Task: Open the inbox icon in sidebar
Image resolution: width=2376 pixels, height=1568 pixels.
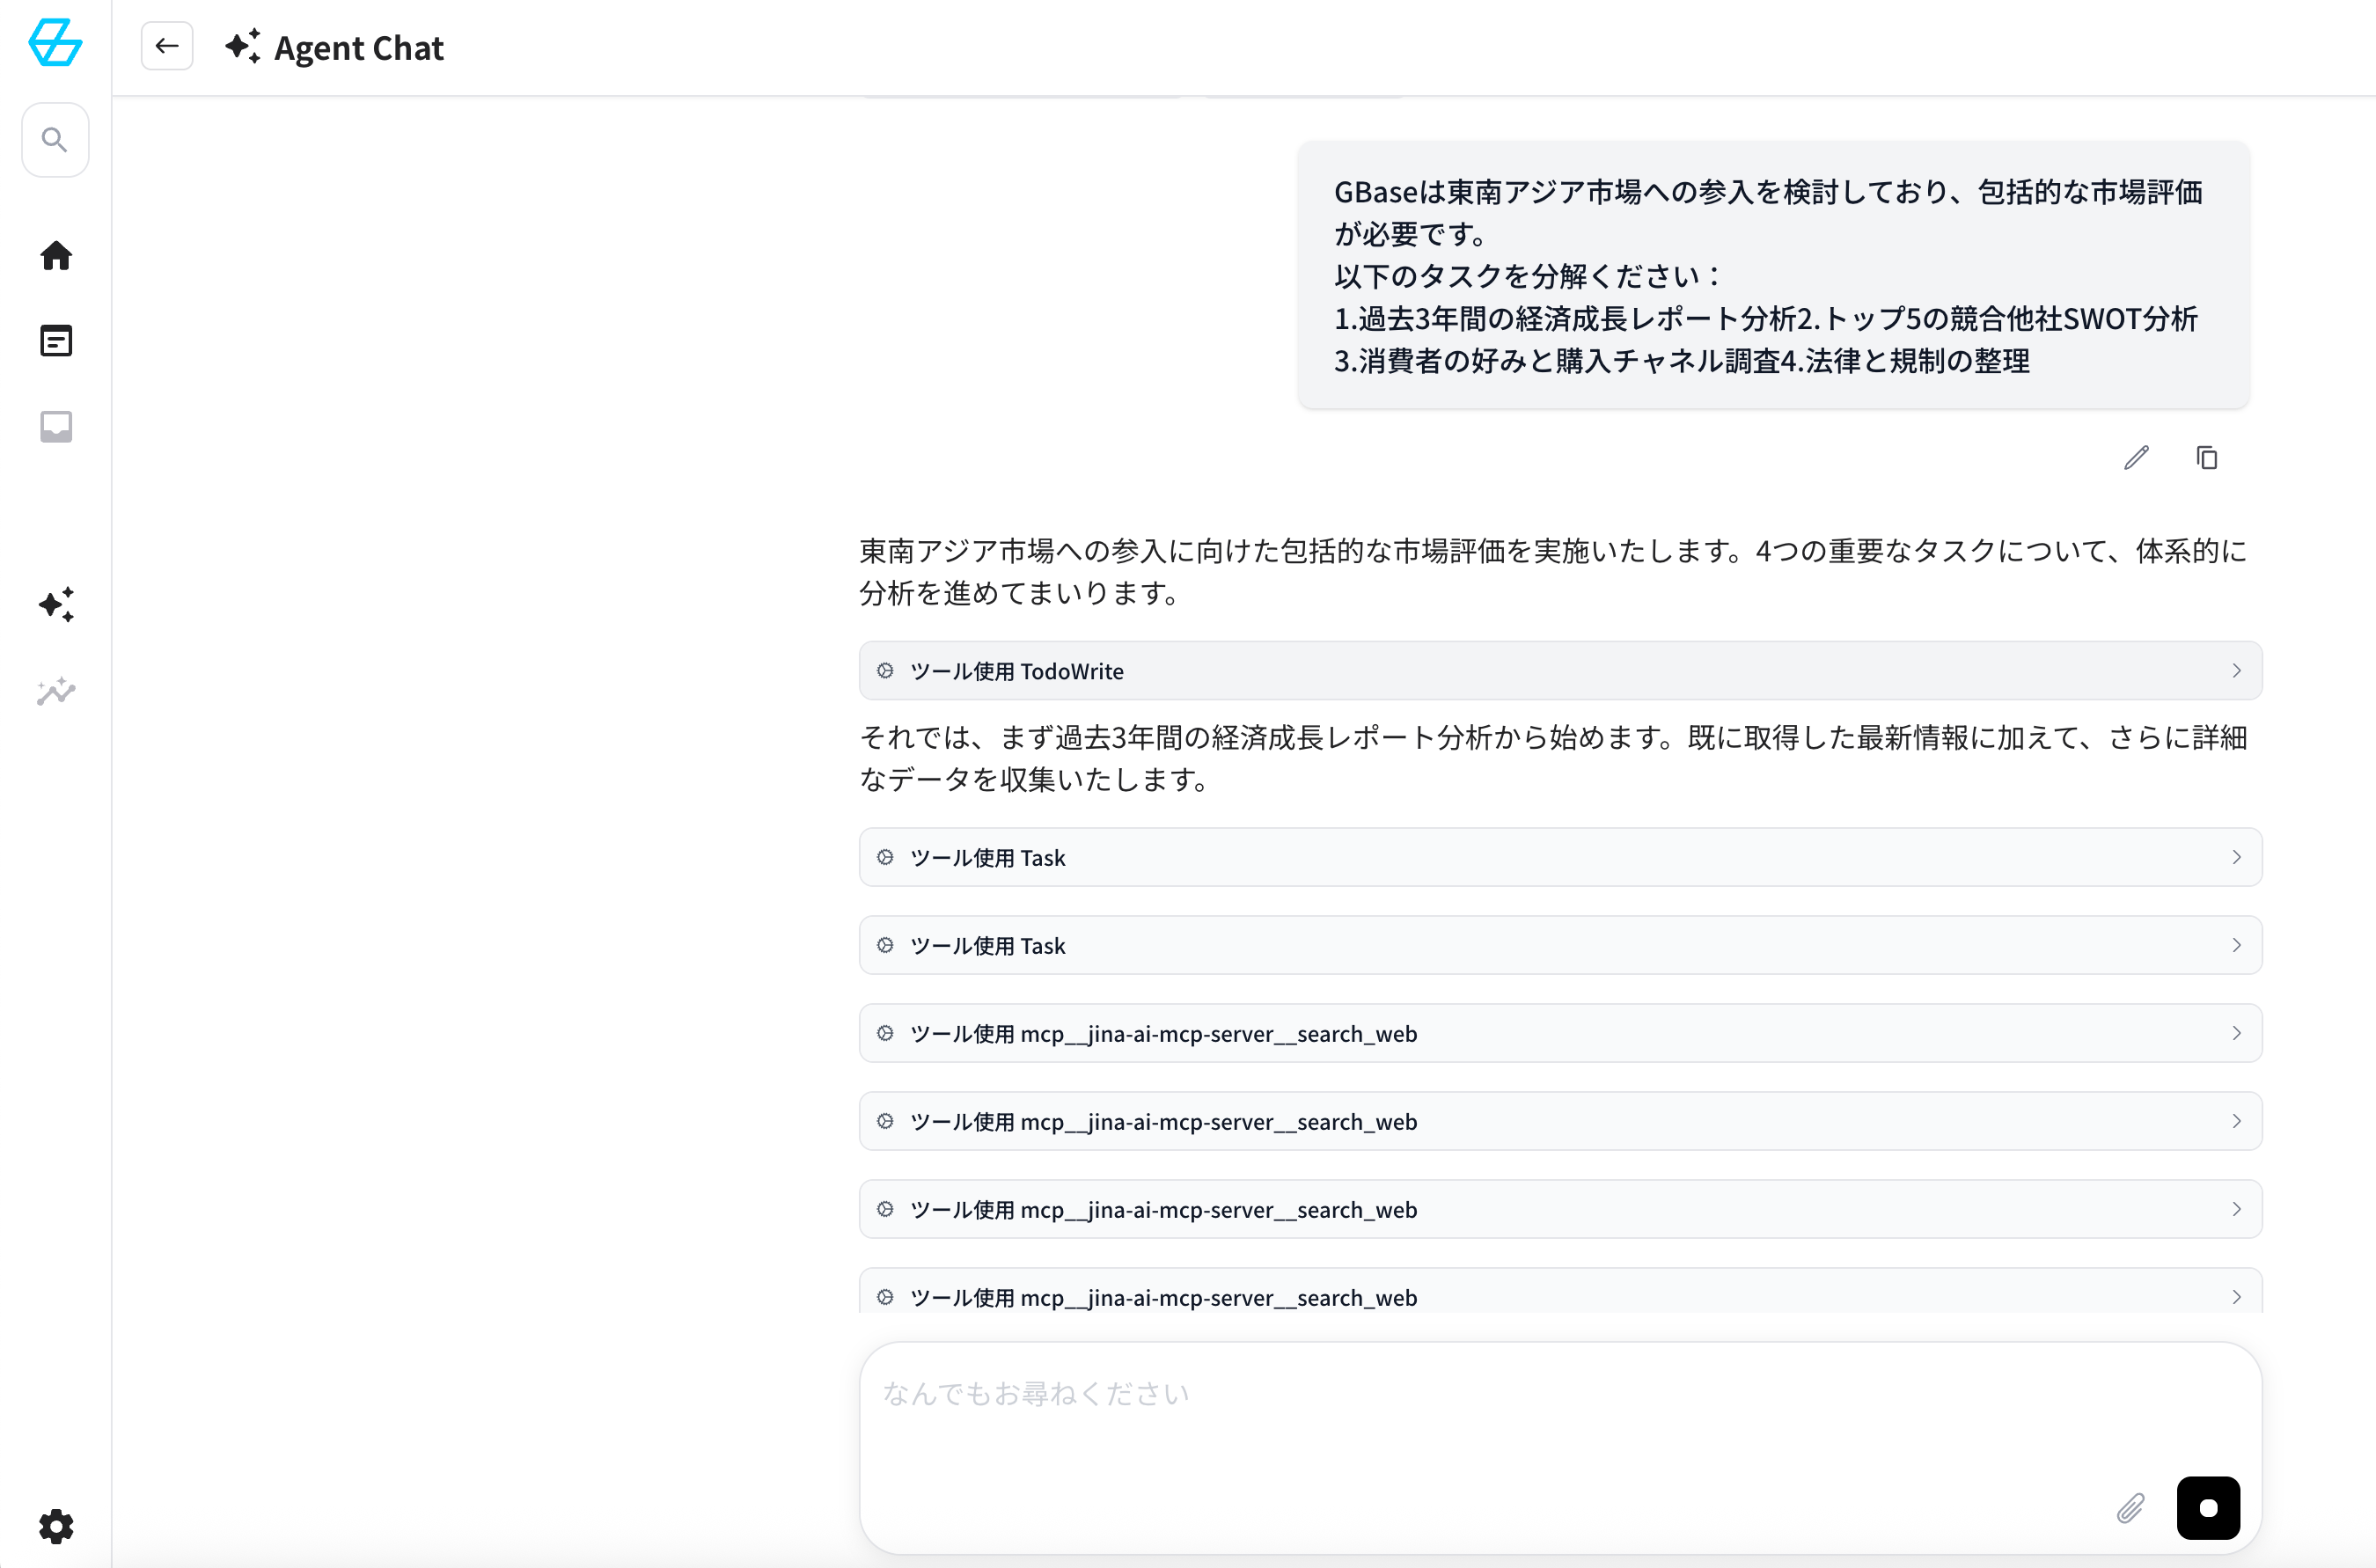Action: pyautogui.click(x=56, y=427)
